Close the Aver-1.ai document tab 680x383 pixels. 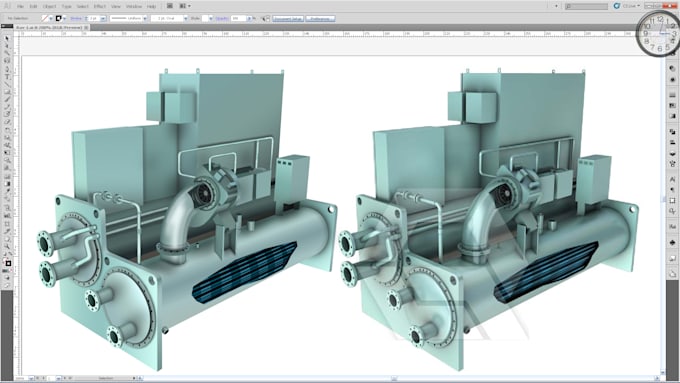(x=86, y=27)
